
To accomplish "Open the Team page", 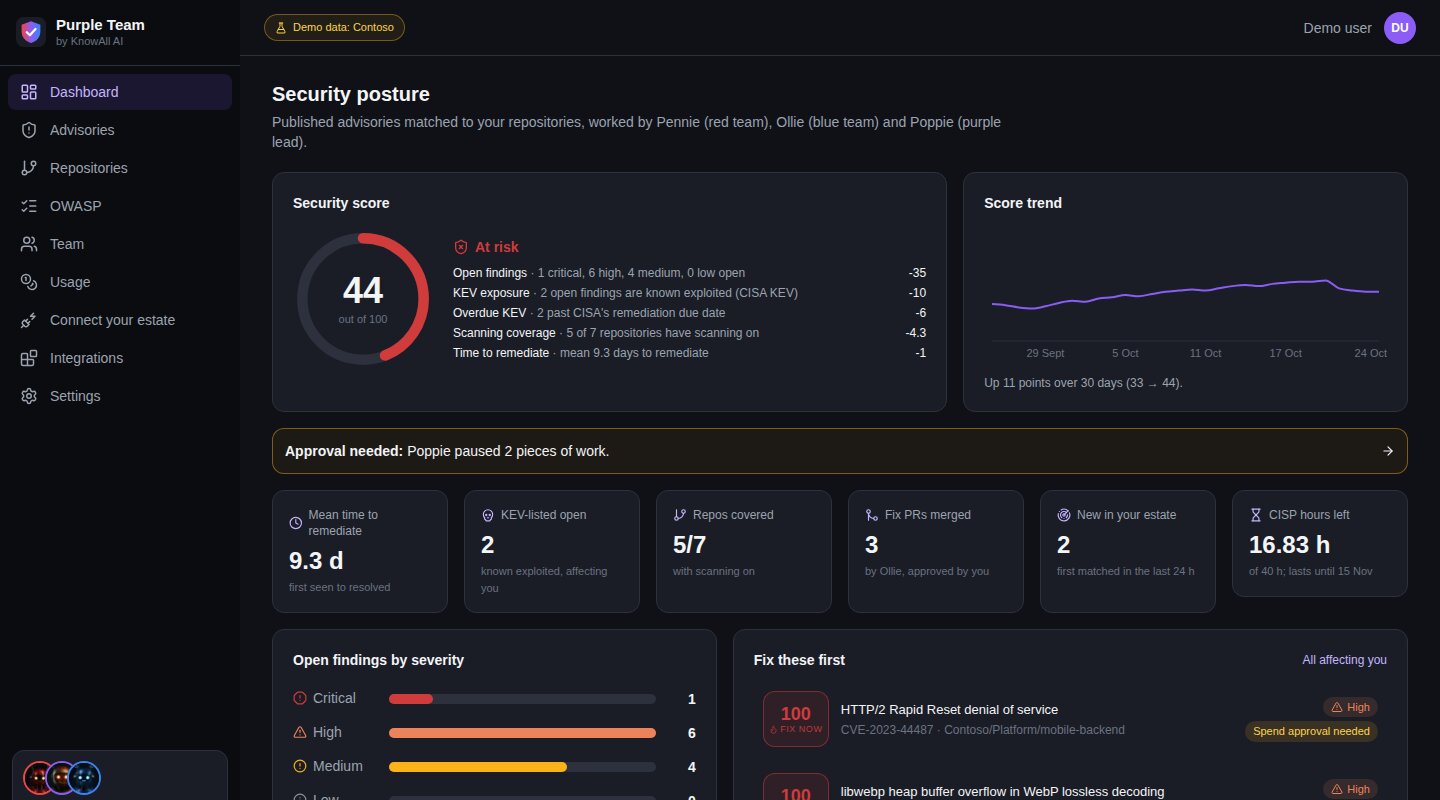I will [120, 244].
